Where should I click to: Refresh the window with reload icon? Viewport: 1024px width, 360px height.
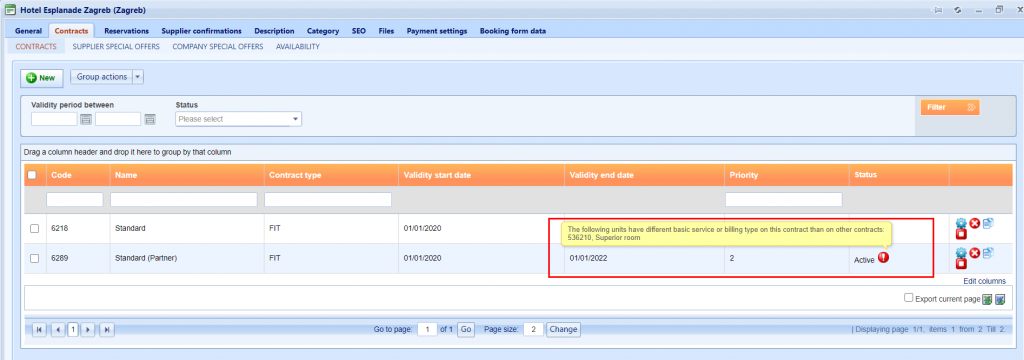(957, 10)
